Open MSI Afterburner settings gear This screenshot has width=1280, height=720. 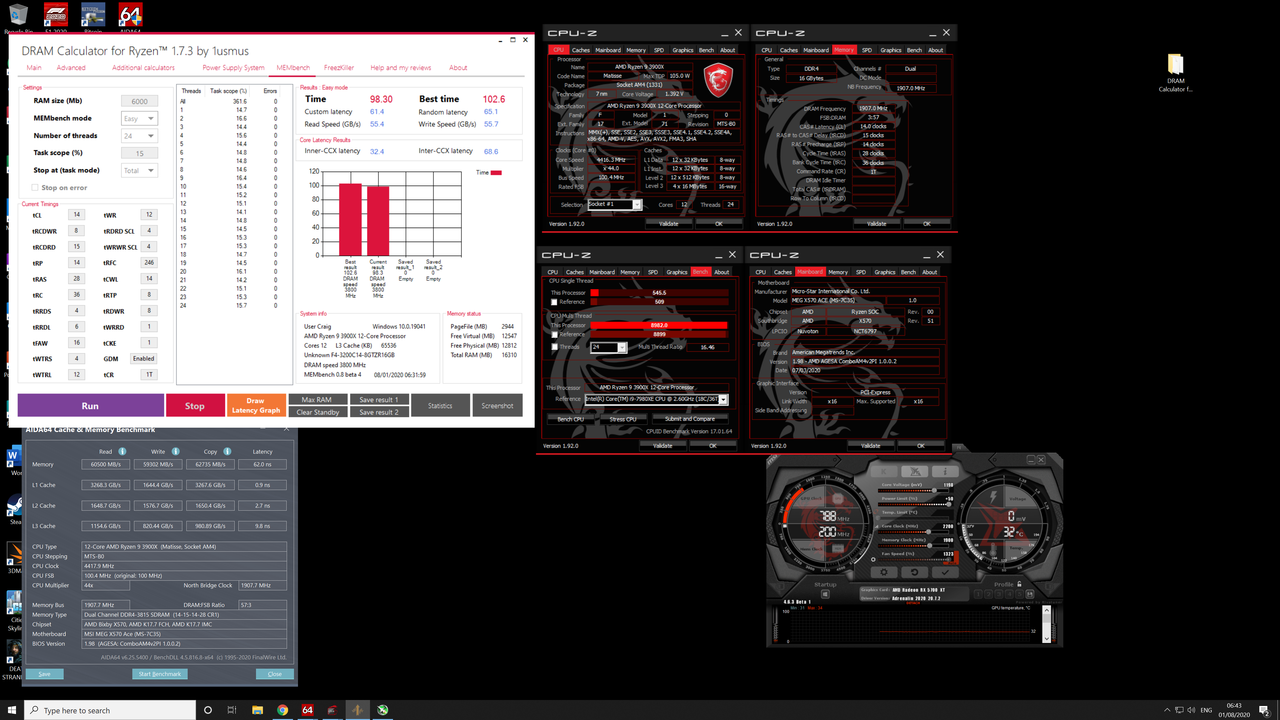click(x=884, y=572)
